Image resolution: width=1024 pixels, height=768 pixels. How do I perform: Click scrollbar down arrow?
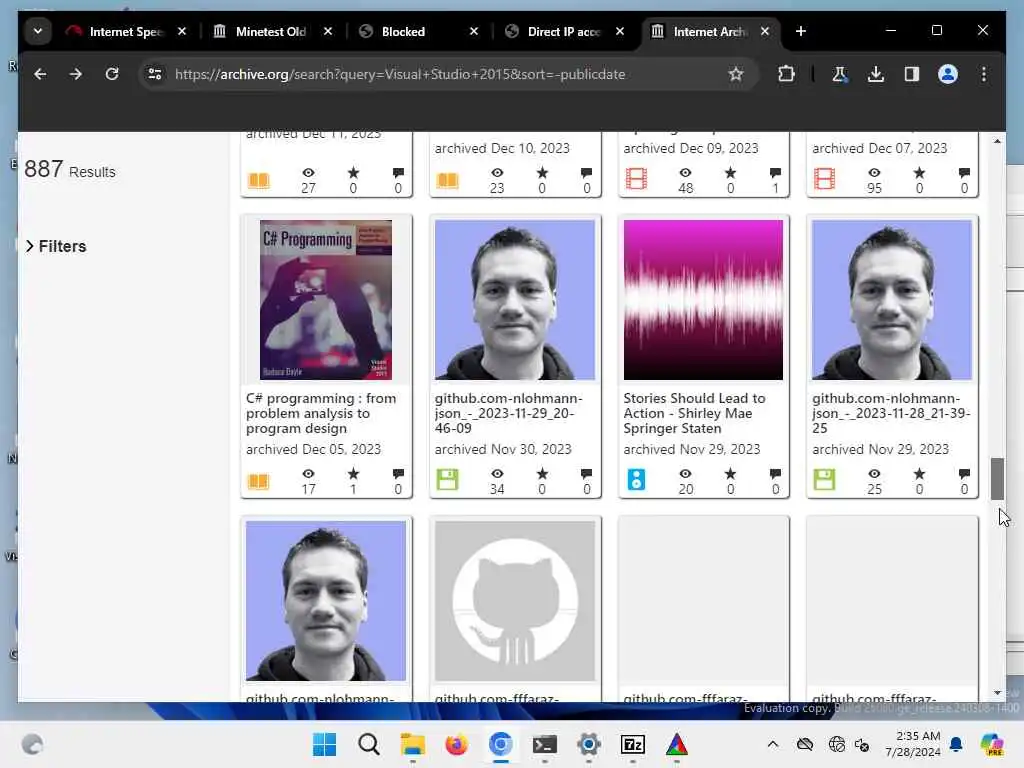pos(997,693)
